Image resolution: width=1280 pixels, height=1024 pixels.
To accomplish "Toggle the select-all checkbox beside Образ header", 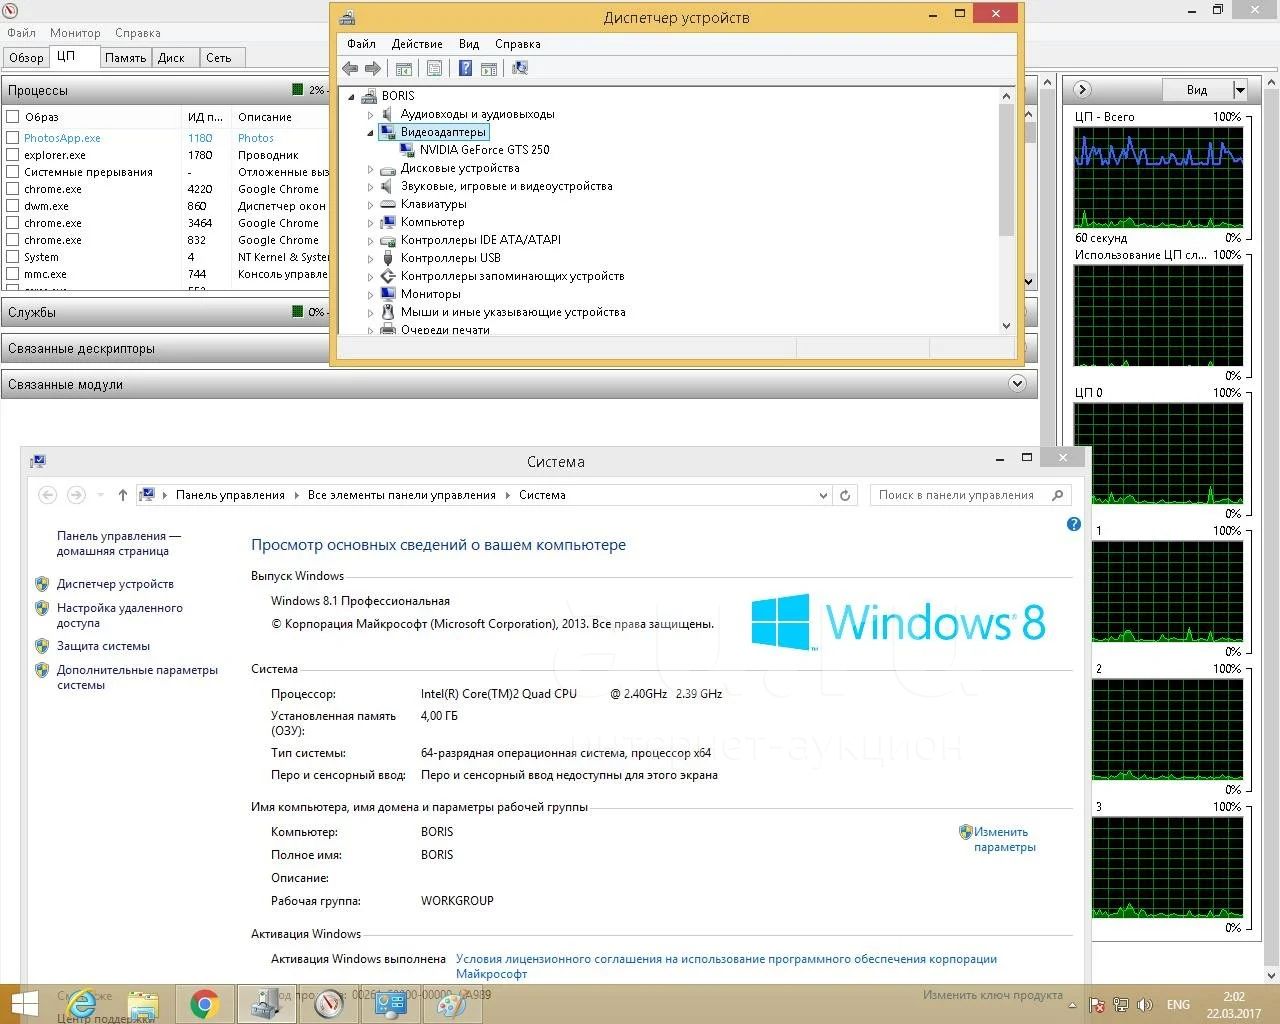I will 13,117.
